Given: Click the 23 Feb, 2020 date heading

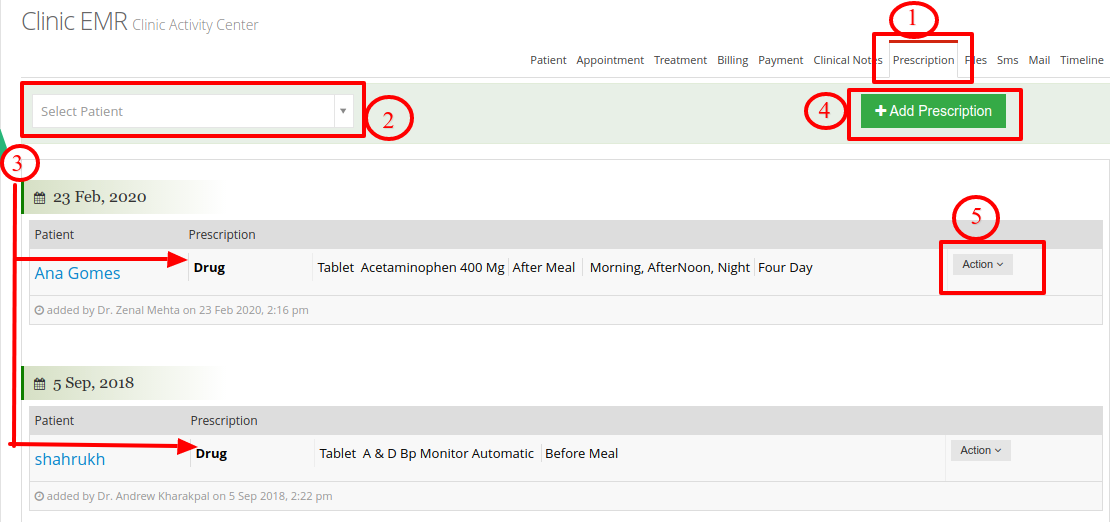Looking at the screenshot, I should [100, 197].
